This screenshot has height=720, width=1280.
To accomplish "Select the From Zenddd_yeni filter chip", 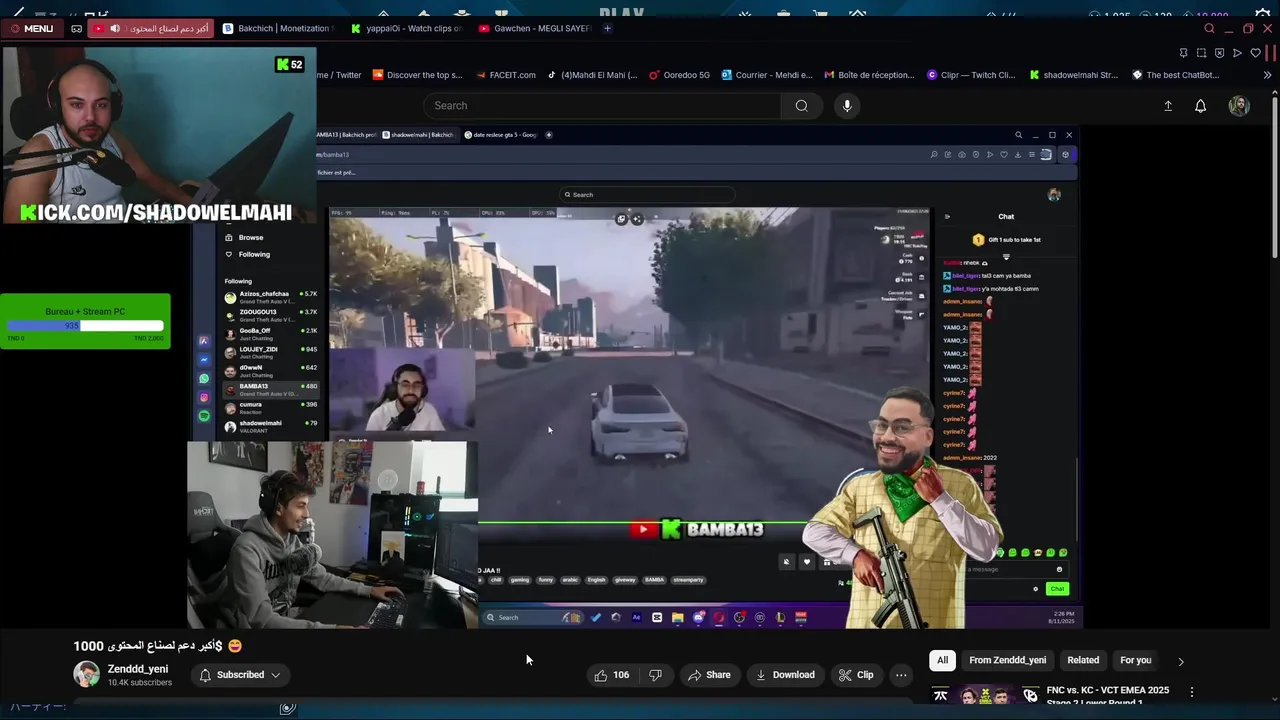I will pyautogui.click(x=1008, y=660).
